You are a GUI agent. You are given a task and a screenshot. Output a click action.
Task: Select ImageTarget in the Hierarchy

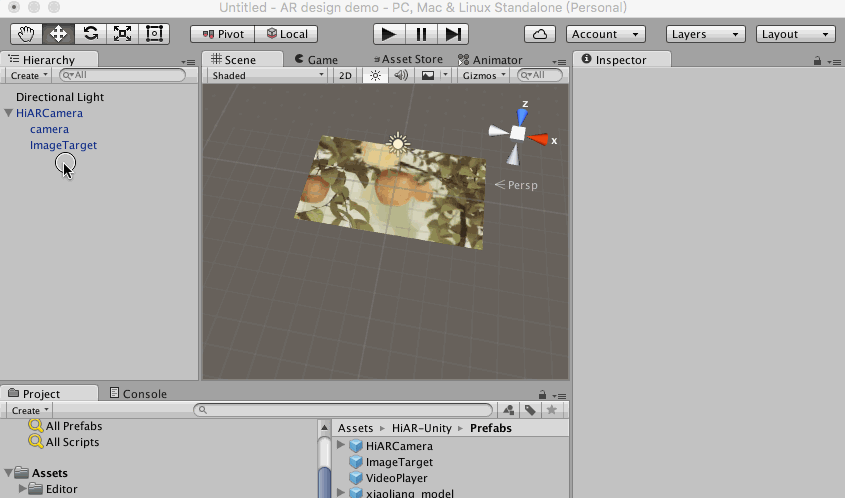tap(63, 145)
